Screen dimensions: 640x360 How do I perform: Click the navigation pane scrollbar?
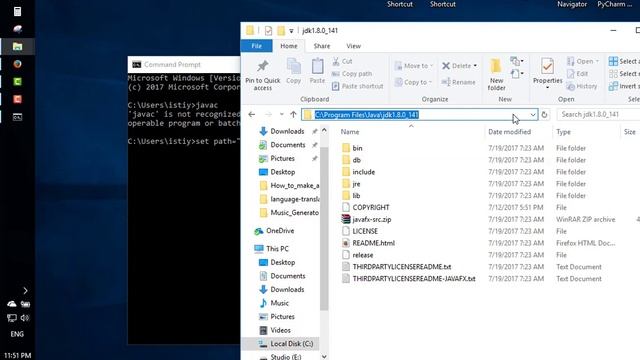click(x=324, y=229)
